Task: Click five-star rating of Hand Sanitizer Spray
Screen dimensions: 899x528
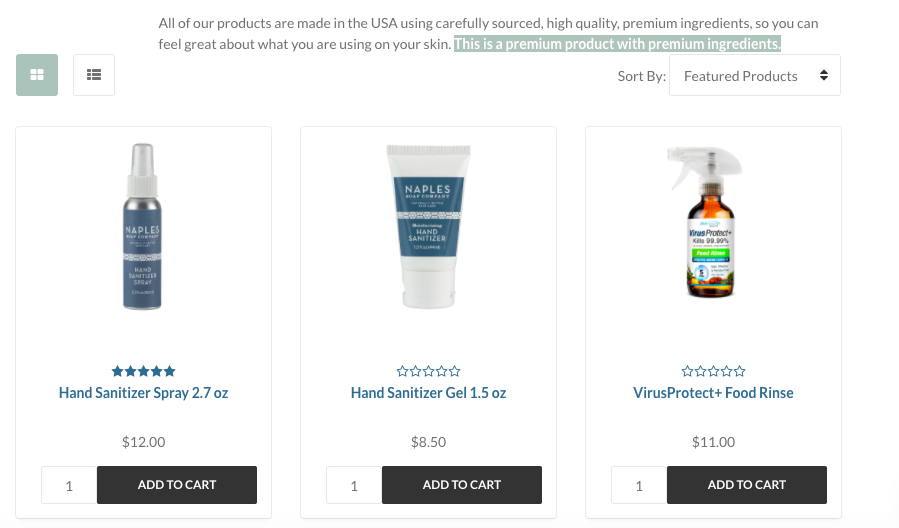Action: click(143, 371)
